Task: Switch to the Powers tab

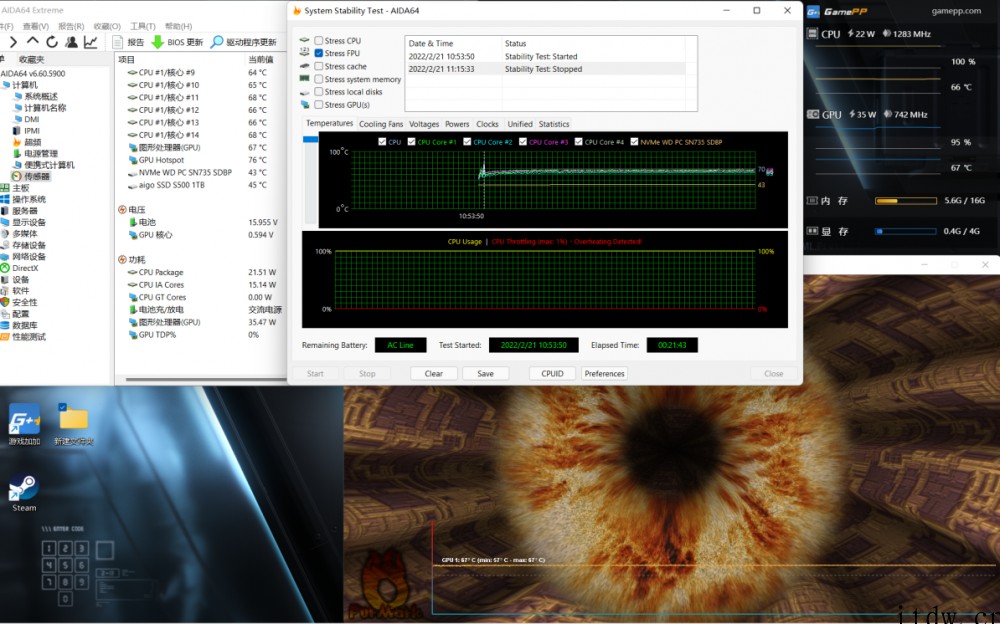Action: (457, 124)
